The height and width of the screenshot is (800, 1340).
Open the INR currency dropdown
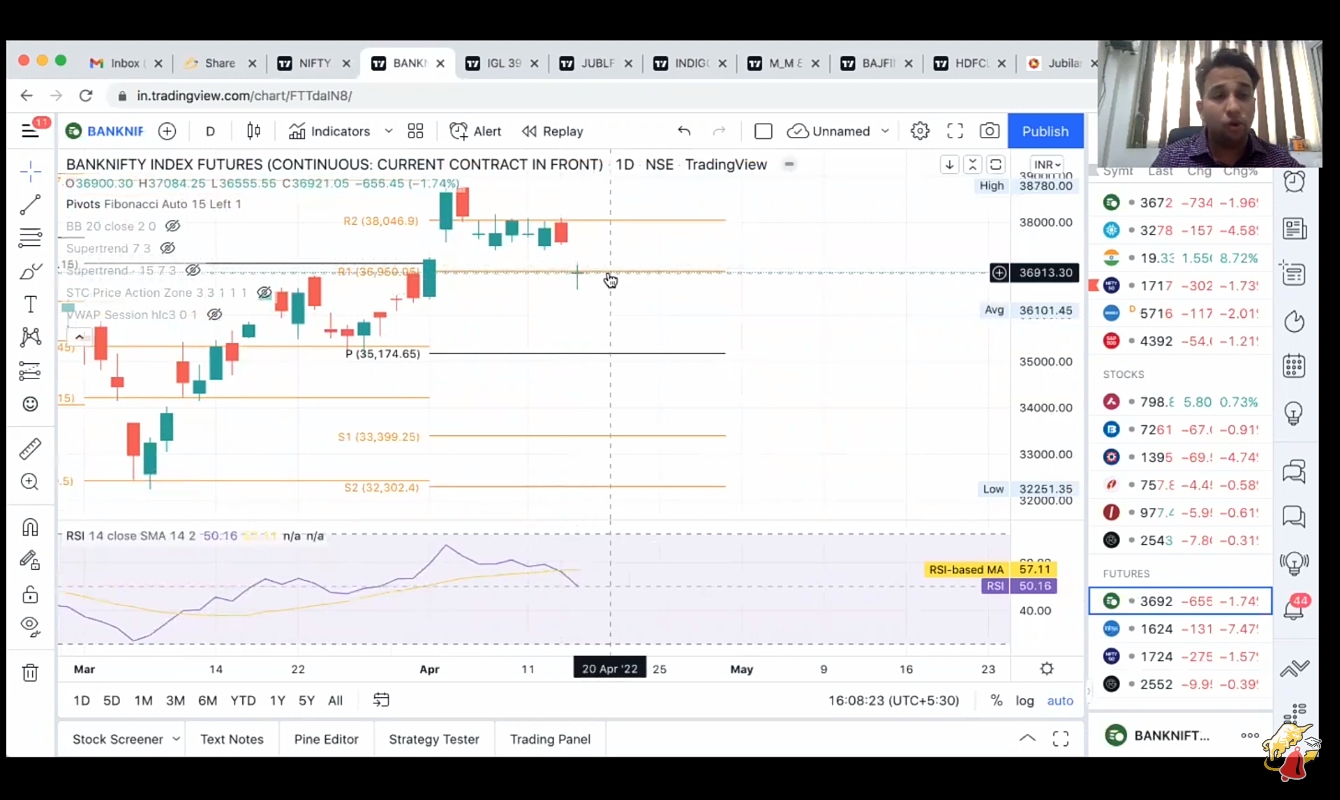[x=1047, y=165]
